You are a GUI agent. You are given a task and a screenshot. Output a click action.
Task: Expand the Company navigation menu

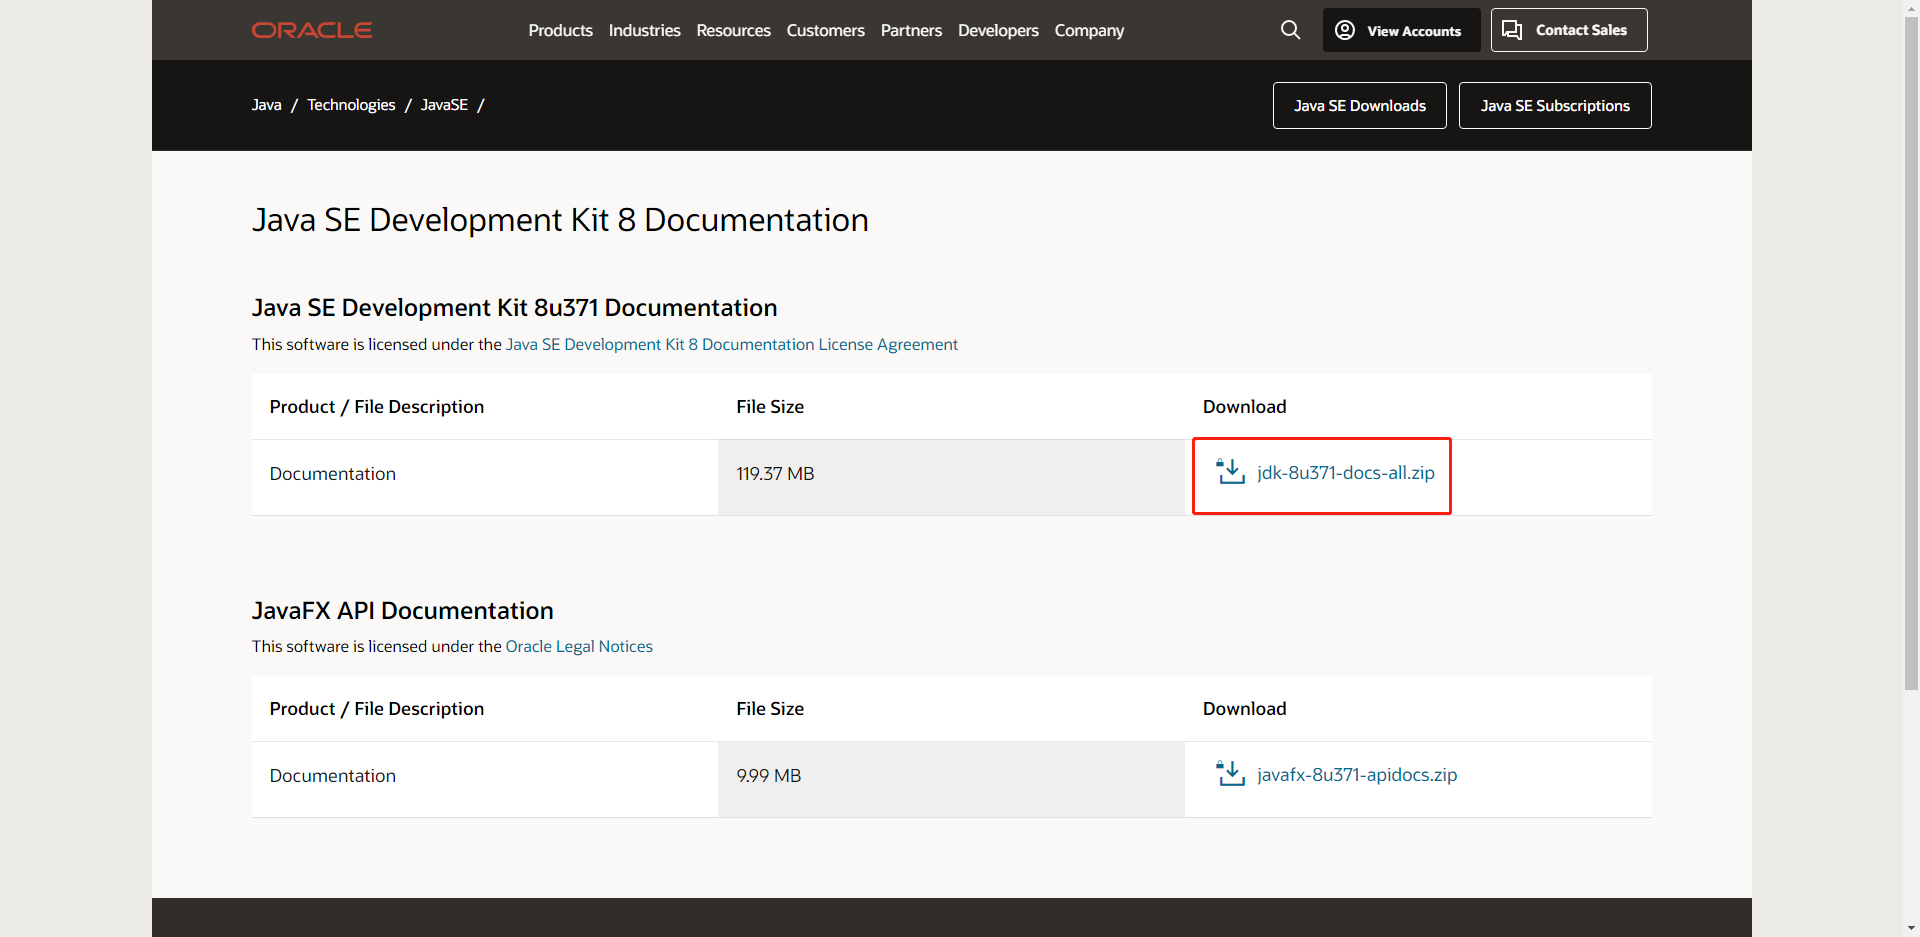[x=1089, y=30]
